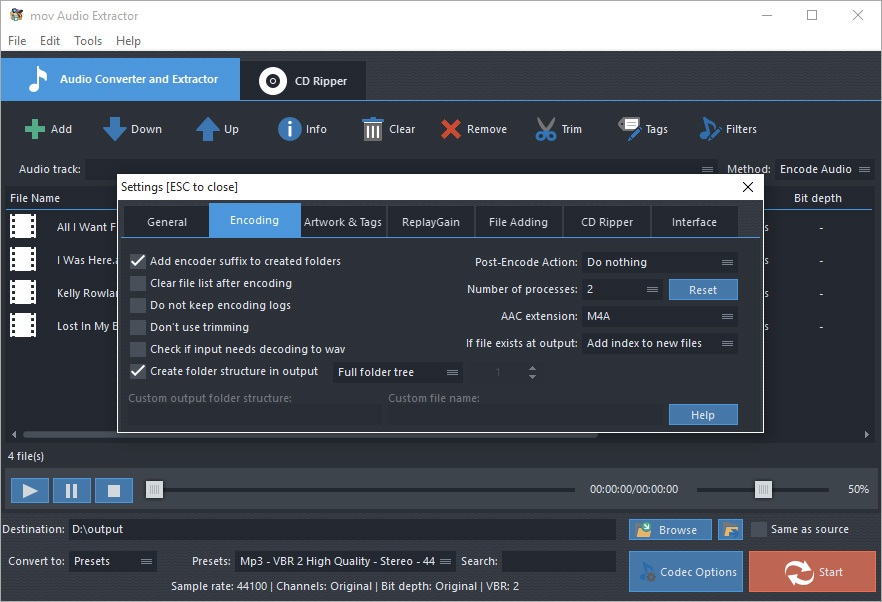Pause audio playback
882x602 pixels.
coord(71,491)
